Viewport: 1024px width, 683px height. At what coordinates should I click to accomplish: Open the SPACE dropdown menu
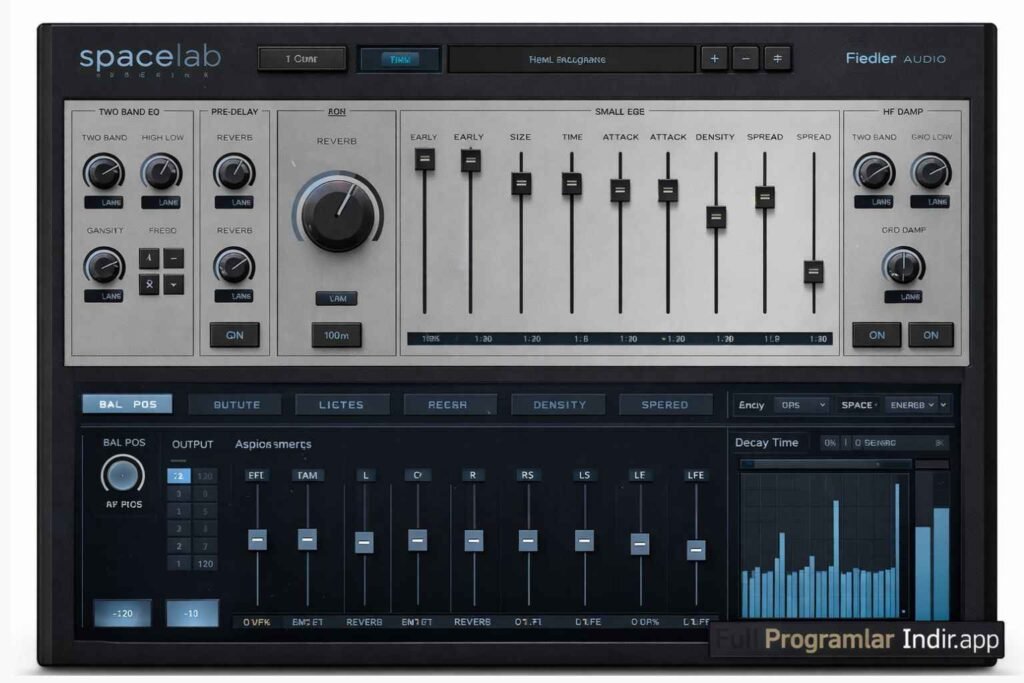[x=914, y=405]
